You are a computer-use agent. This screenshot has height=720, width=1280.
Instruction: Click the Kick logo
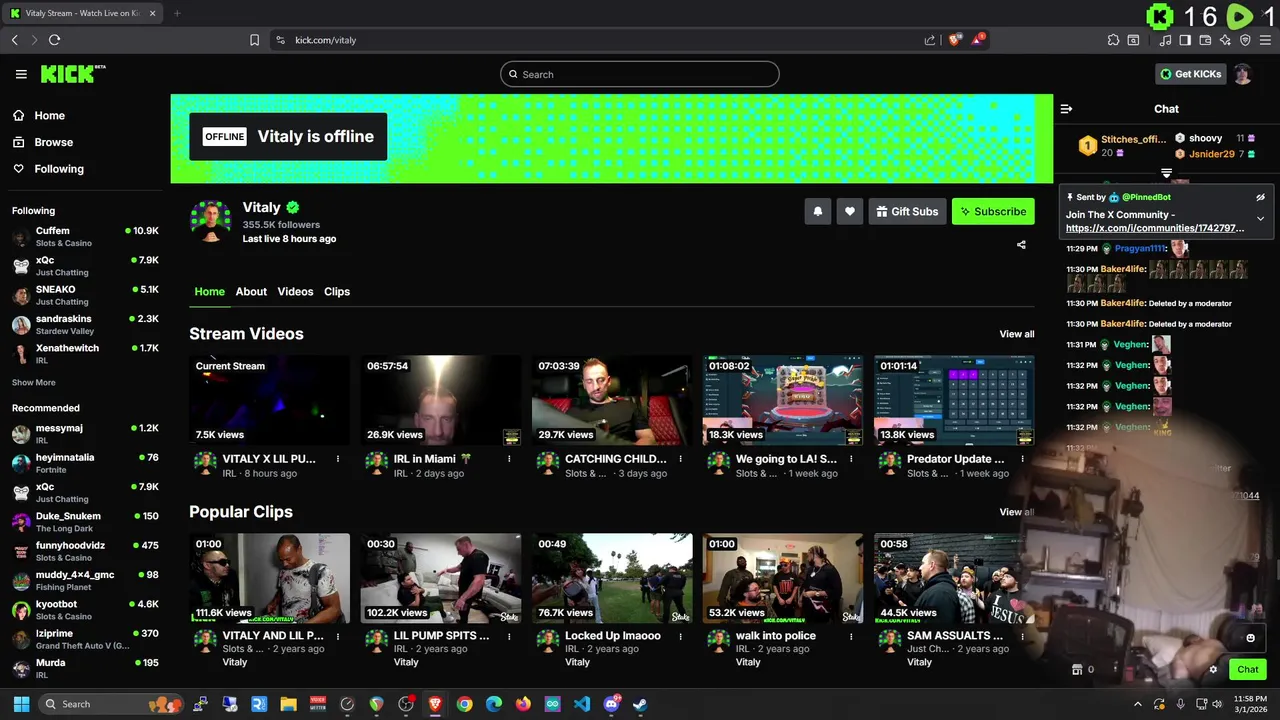[73, 74]
